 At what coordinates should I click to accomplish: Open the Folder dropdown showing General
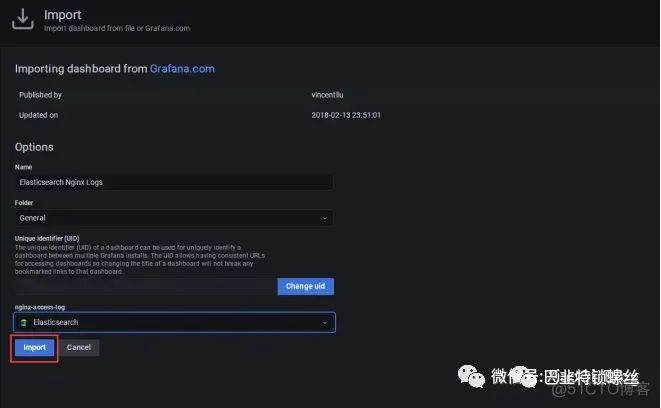174,217
